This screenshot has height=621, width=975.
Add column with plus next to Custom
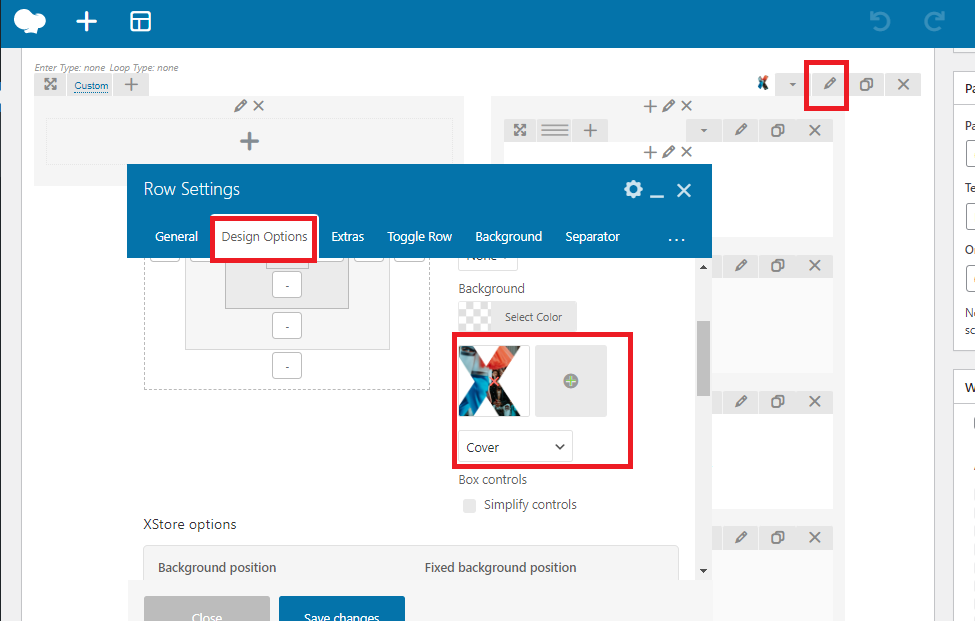131,84
